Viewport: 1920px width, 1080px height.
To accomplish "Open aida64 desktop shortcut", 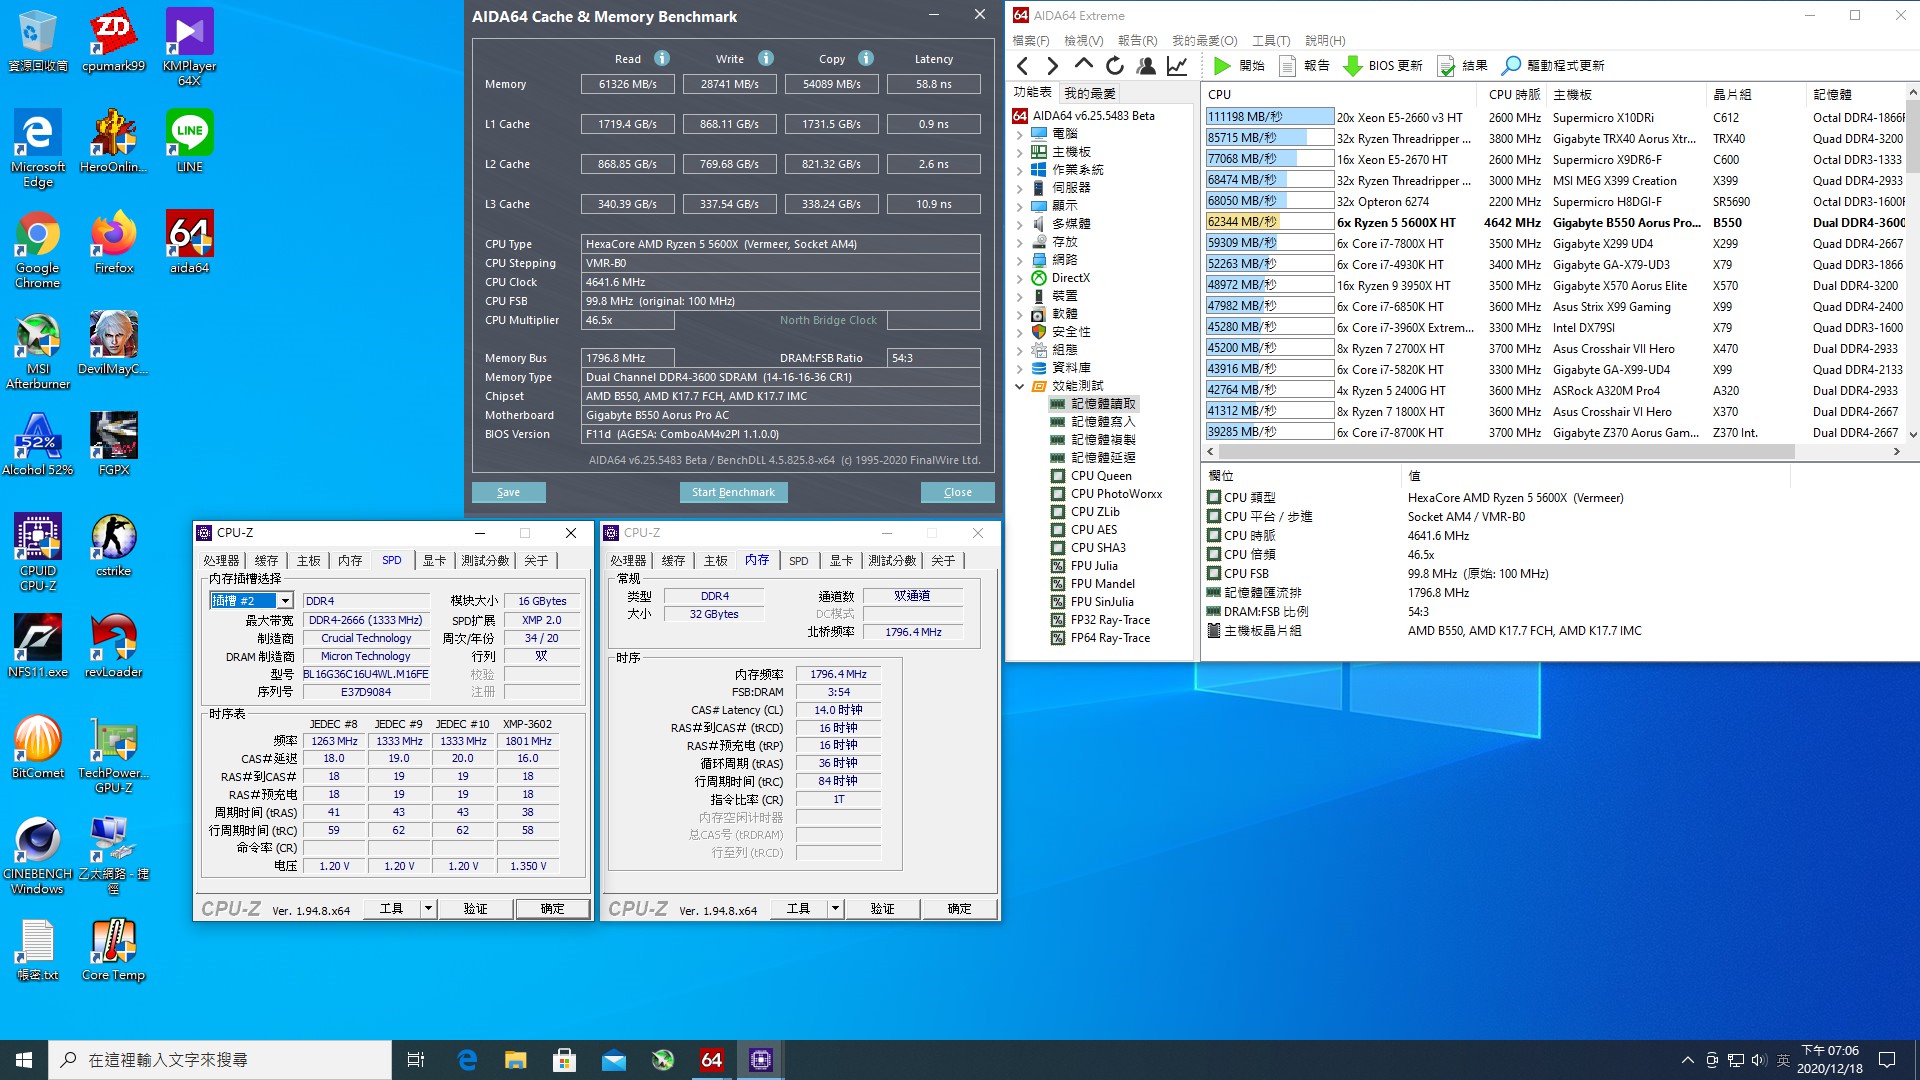I will point(189,243).
